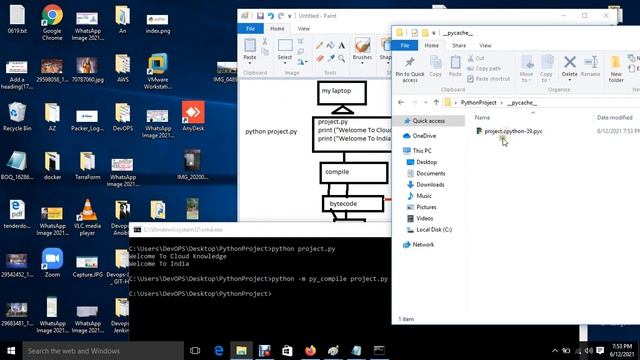The width and height of the screenshot is (640, 360).
Task: Select the AnyDesk desktop icon
Action: (x=193, y=116)
